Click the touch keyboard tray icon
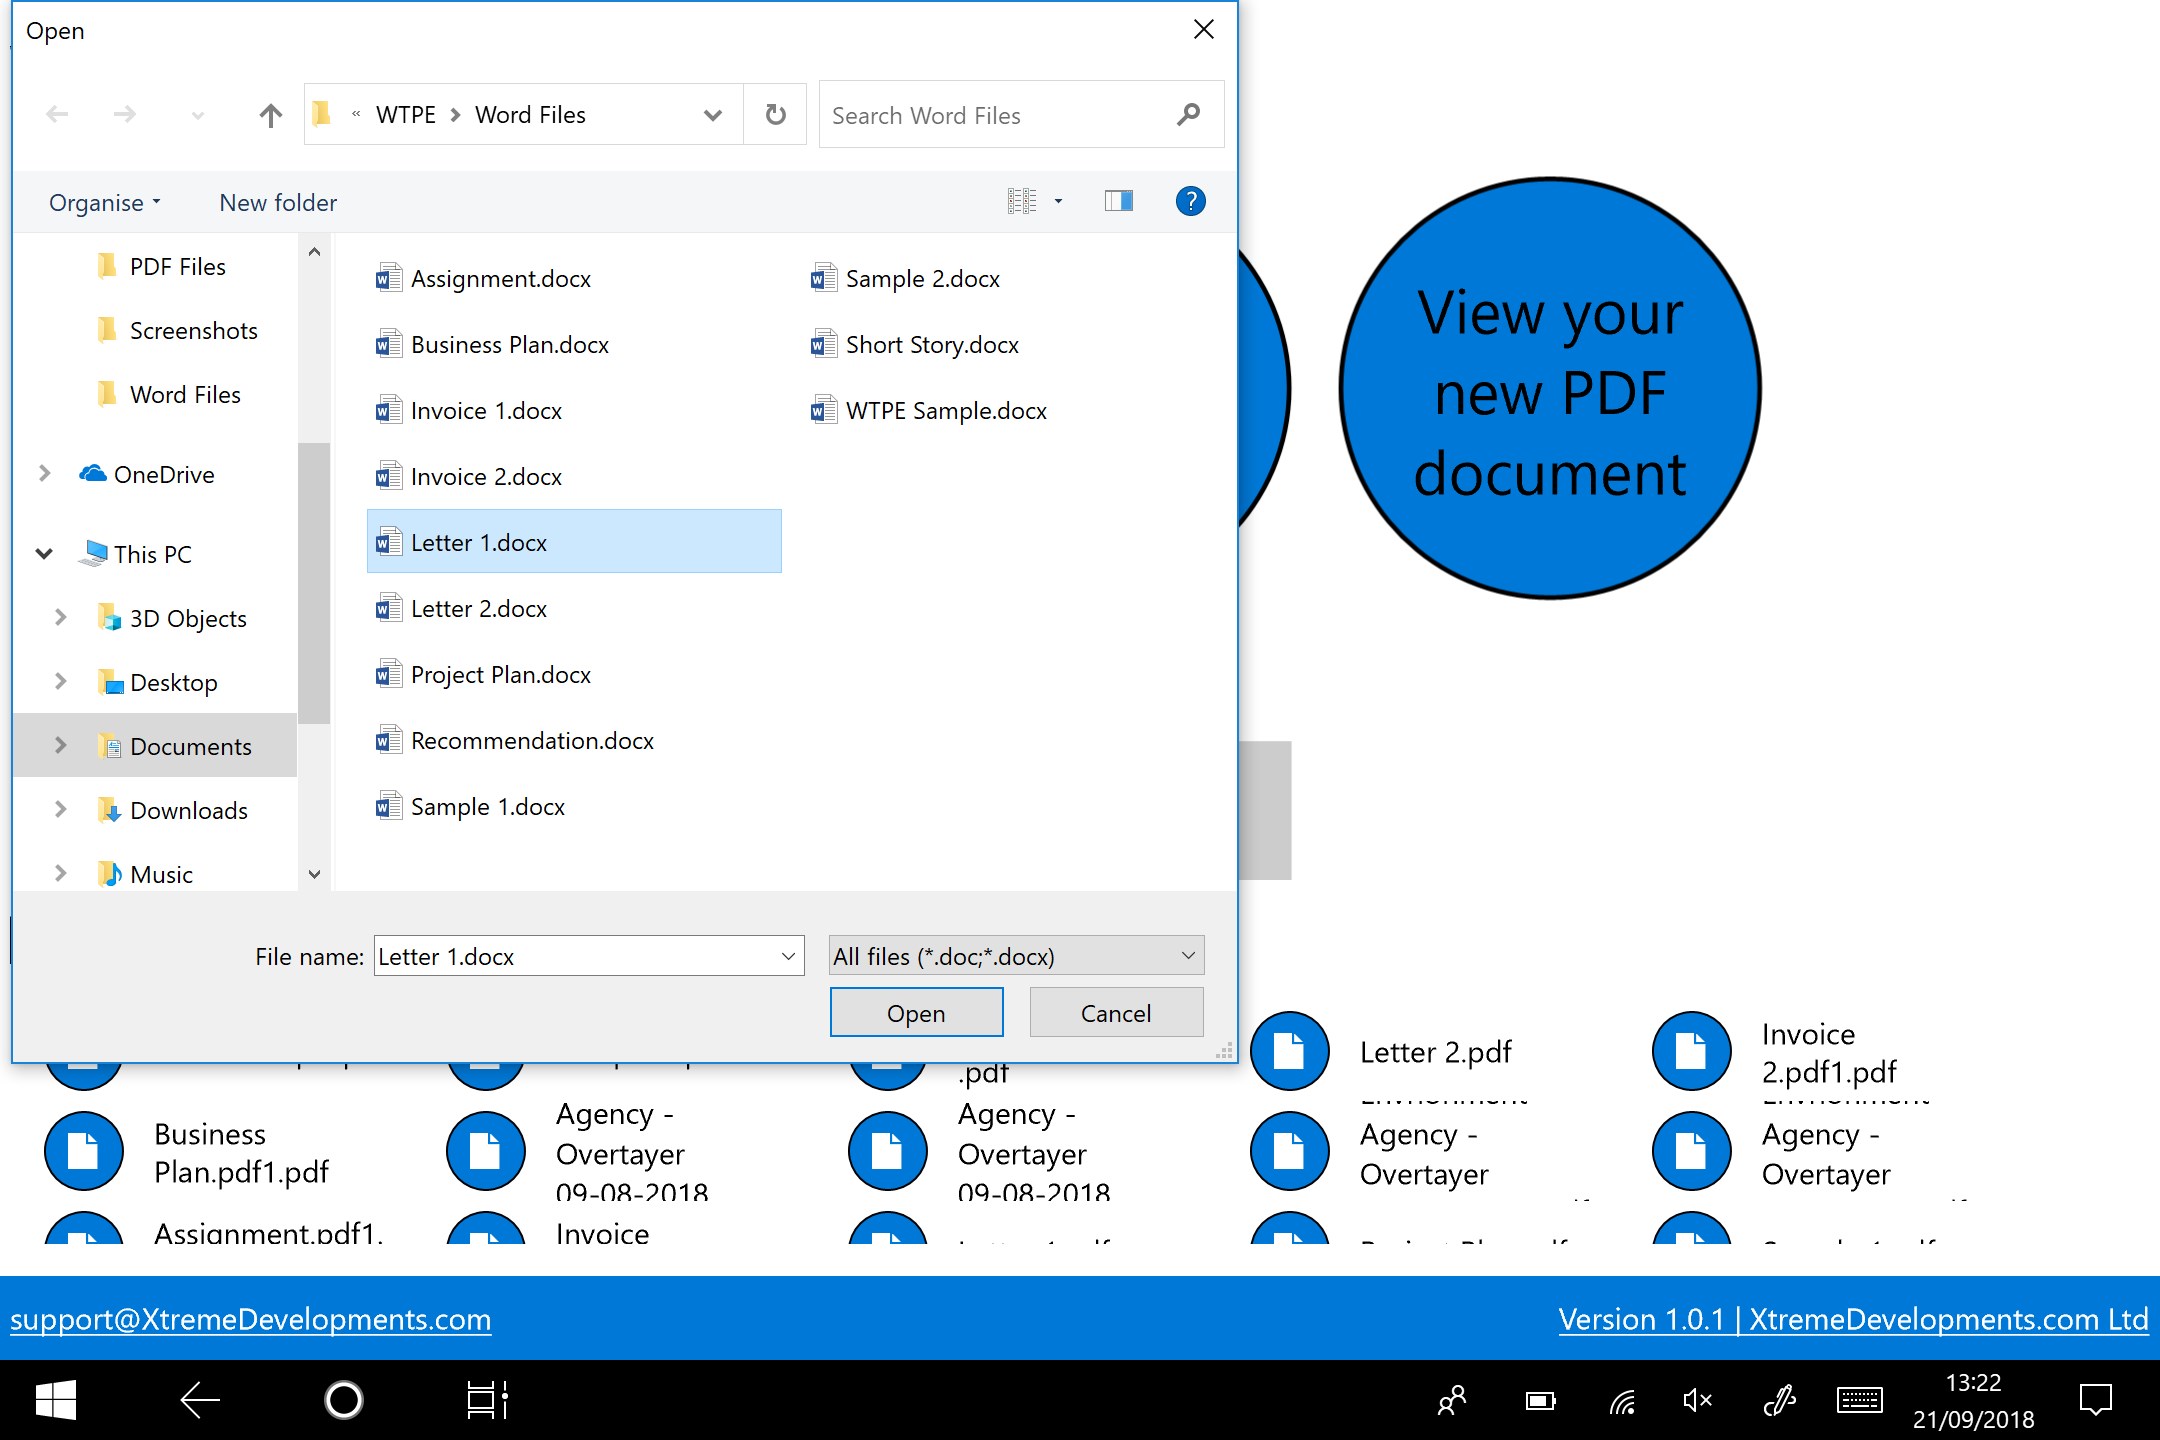2160x1440 pixels. pos(1859,1400)
